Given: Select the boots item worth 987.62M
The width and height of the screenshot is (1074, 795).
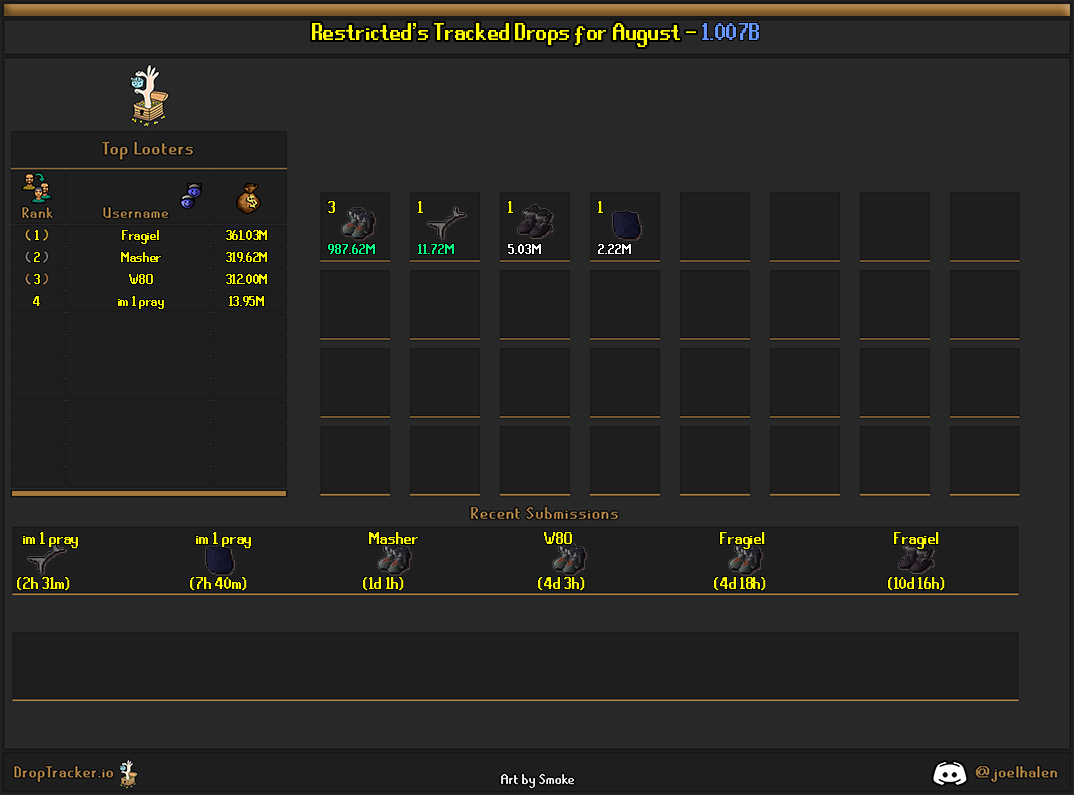Looking at the screenshot, I should 360,222.
